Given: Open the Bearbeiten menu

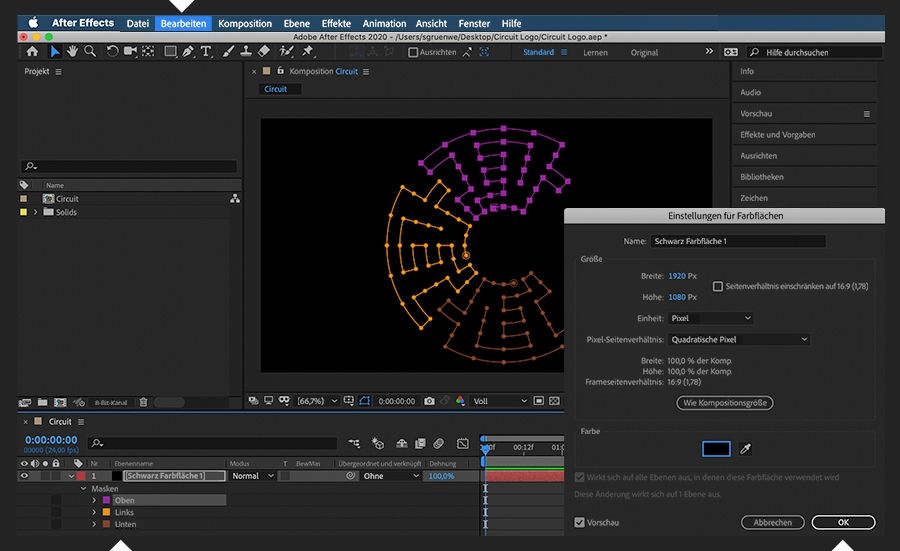Looking at the screenshot, I should tap(183, 23).
